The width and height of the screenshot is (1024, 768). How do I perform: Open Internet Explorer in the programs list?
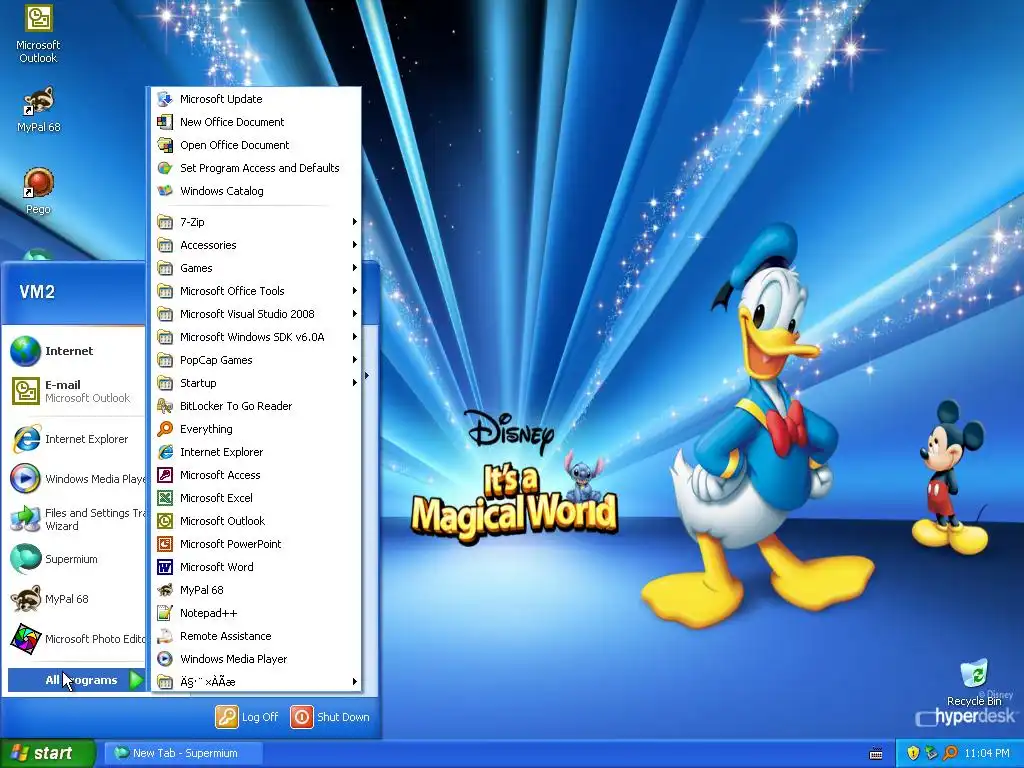pyautogui.click(x=255, y=452)
